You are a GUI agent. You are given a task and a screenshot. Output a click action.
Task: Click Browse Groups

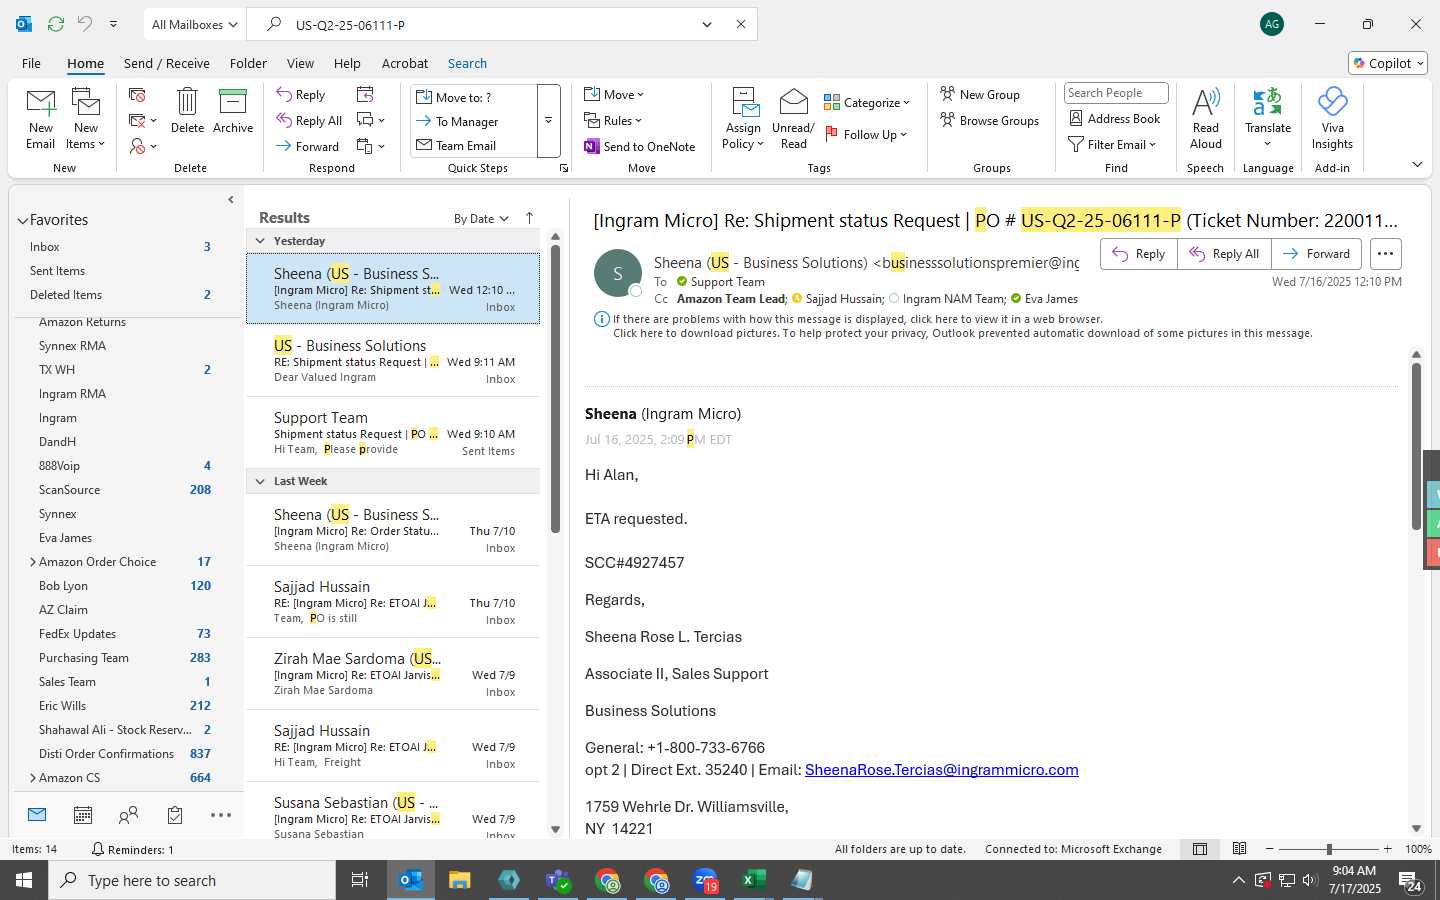pos(989,120)
